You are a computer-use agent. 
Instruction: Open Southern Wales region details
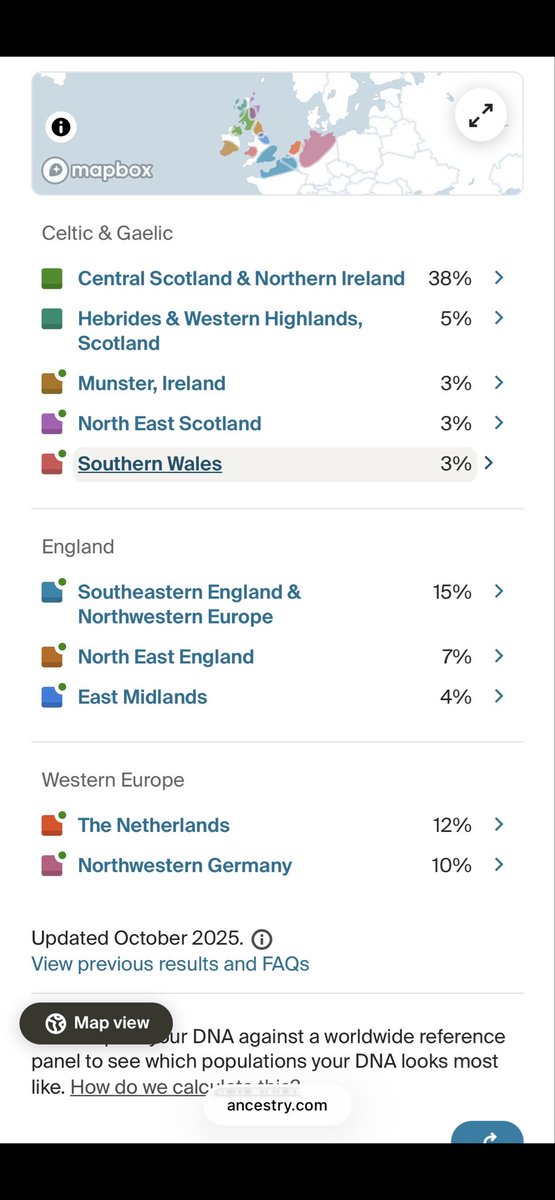point(150,464)
